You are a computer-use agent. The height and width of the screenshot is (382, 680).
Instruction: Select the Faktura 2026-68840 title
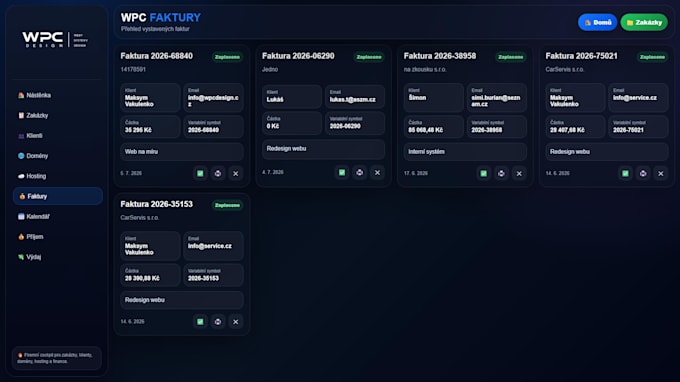tap(157, 56)
